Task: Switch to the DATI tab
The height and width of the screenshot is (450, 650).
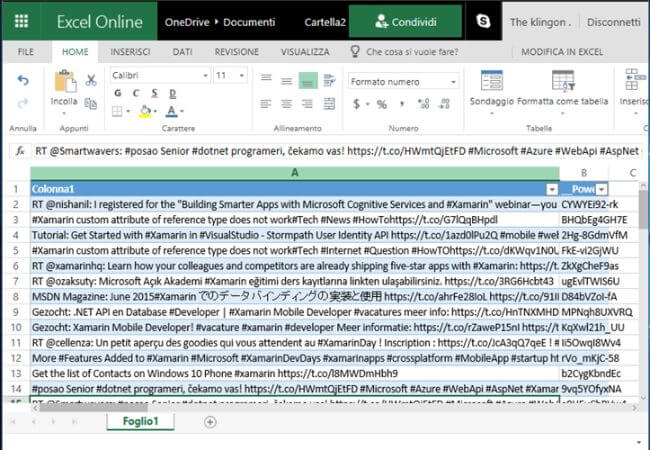Action: [x=182, y=52]
